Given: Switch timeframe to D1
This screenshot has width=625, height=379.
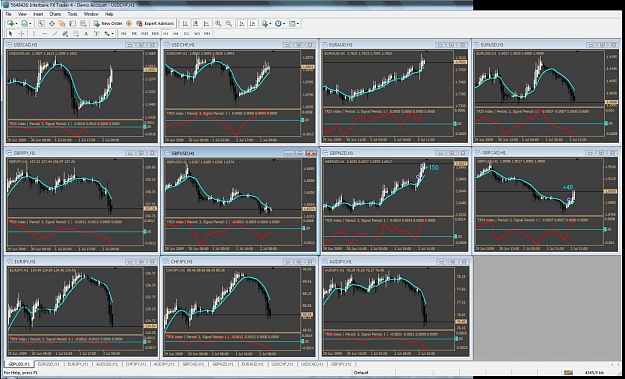Looking at the screenshot, I should (x=186, y=33).
